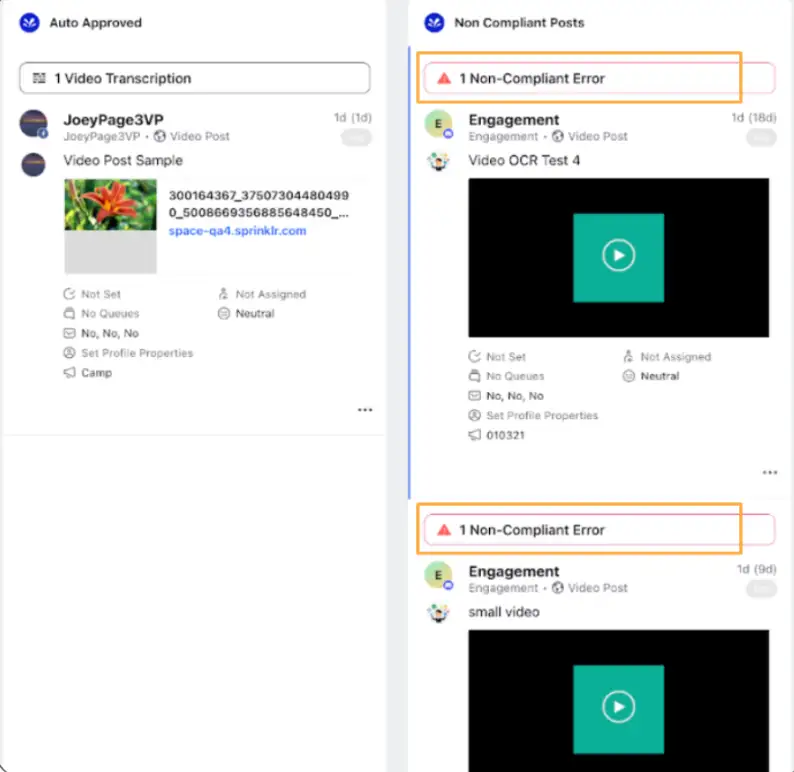Click No Queues icon in JoeyPage3VP post
Screen dimensions: 794x772
[x=69, y=313]
